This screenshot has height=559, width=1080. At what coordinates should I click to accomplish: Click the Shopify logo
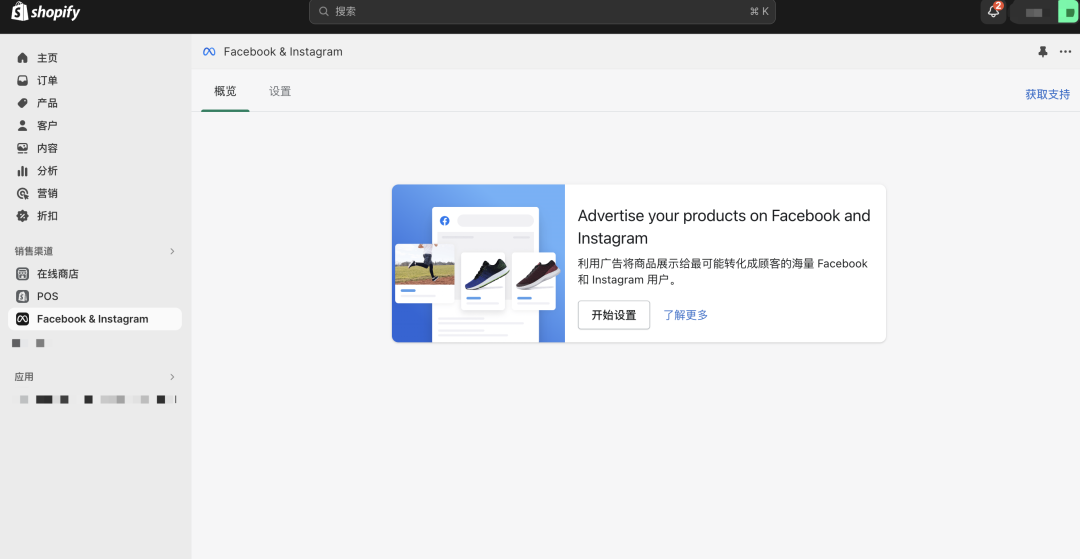(46, 12)
